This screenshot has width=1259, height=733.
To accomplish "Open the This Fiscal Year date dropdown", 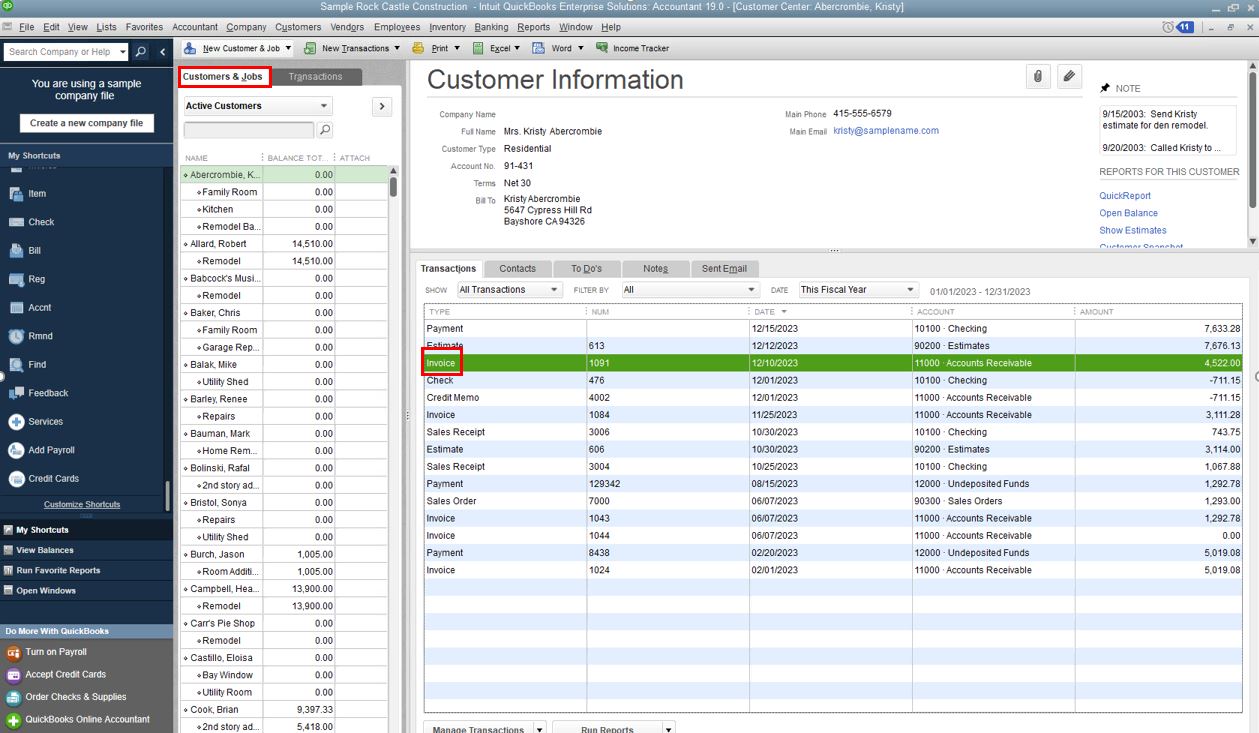I will click(x=857, y=290).
